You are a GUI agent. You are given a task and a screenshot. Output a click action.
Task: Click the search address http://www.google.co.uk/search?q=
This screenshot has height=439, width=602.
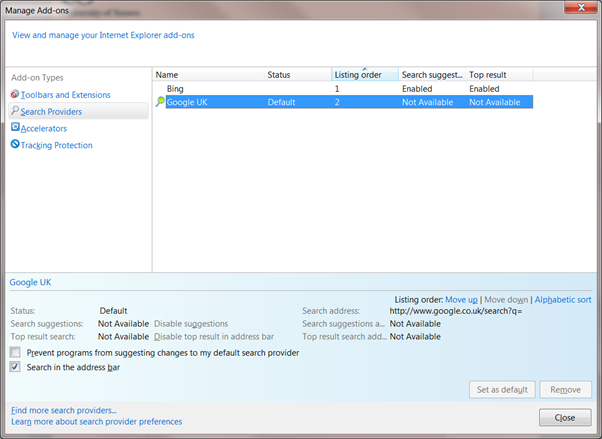tap(456, 311)
